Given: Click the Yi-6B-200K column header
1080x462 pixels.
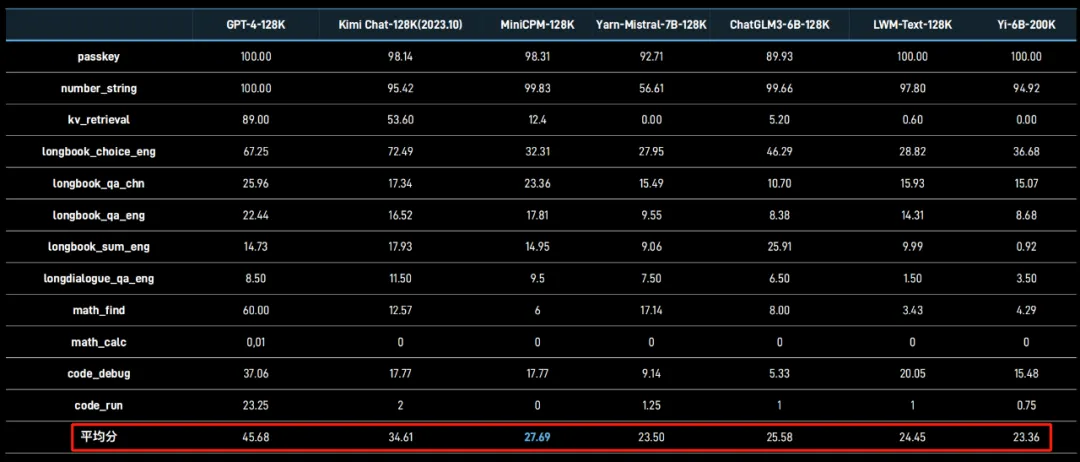Looking at the screenshot, I should click(1026, 25).
